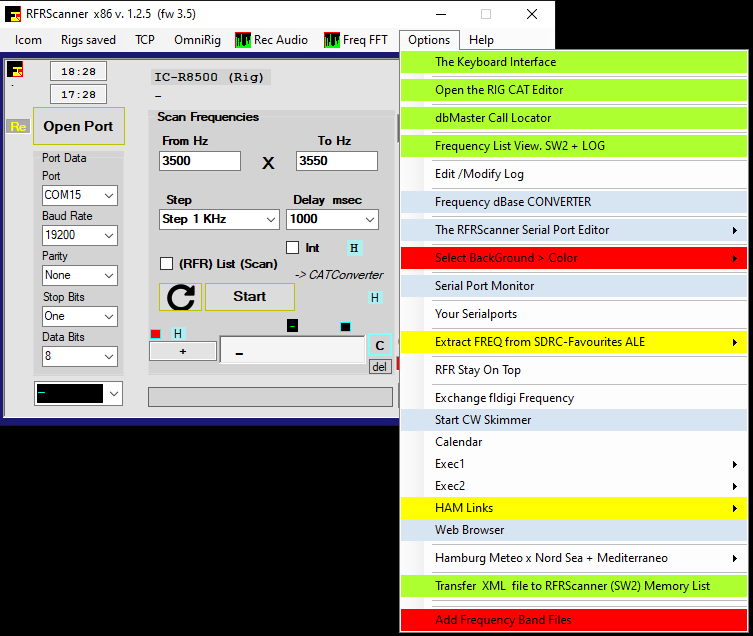Screen dimensions: 753x636
Task: Click the 18:28 clock display
Action: [x=78, y=72]
